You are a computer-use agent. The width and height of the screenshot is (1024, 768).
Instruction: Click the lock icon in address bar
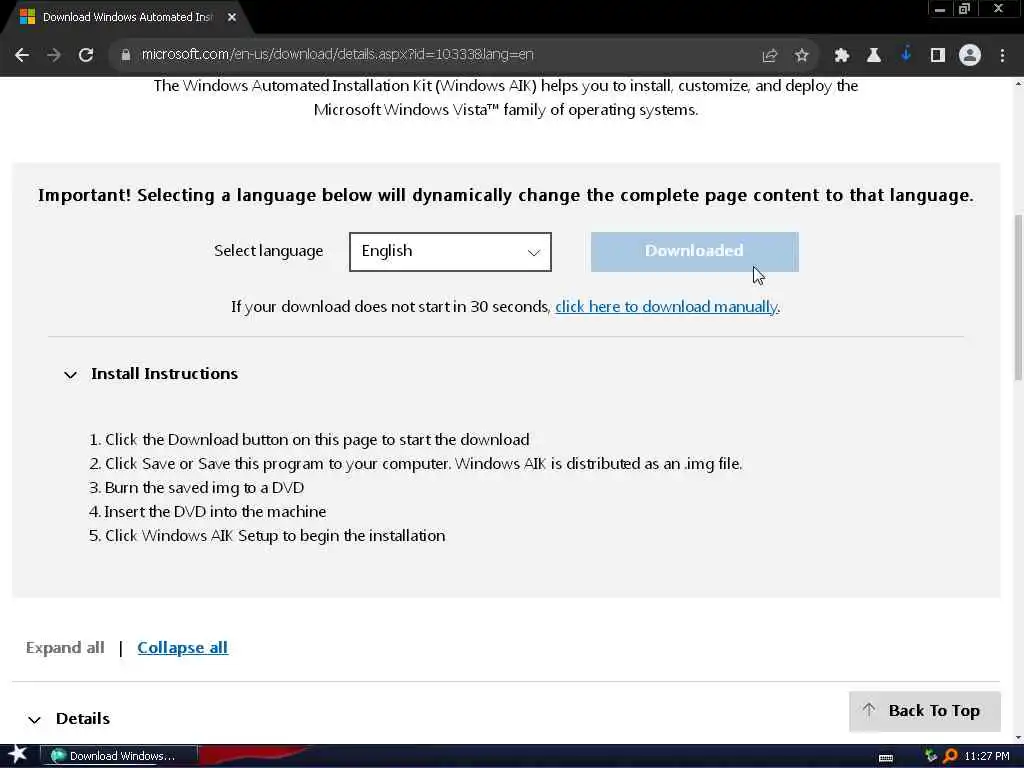tap(126, 55)
